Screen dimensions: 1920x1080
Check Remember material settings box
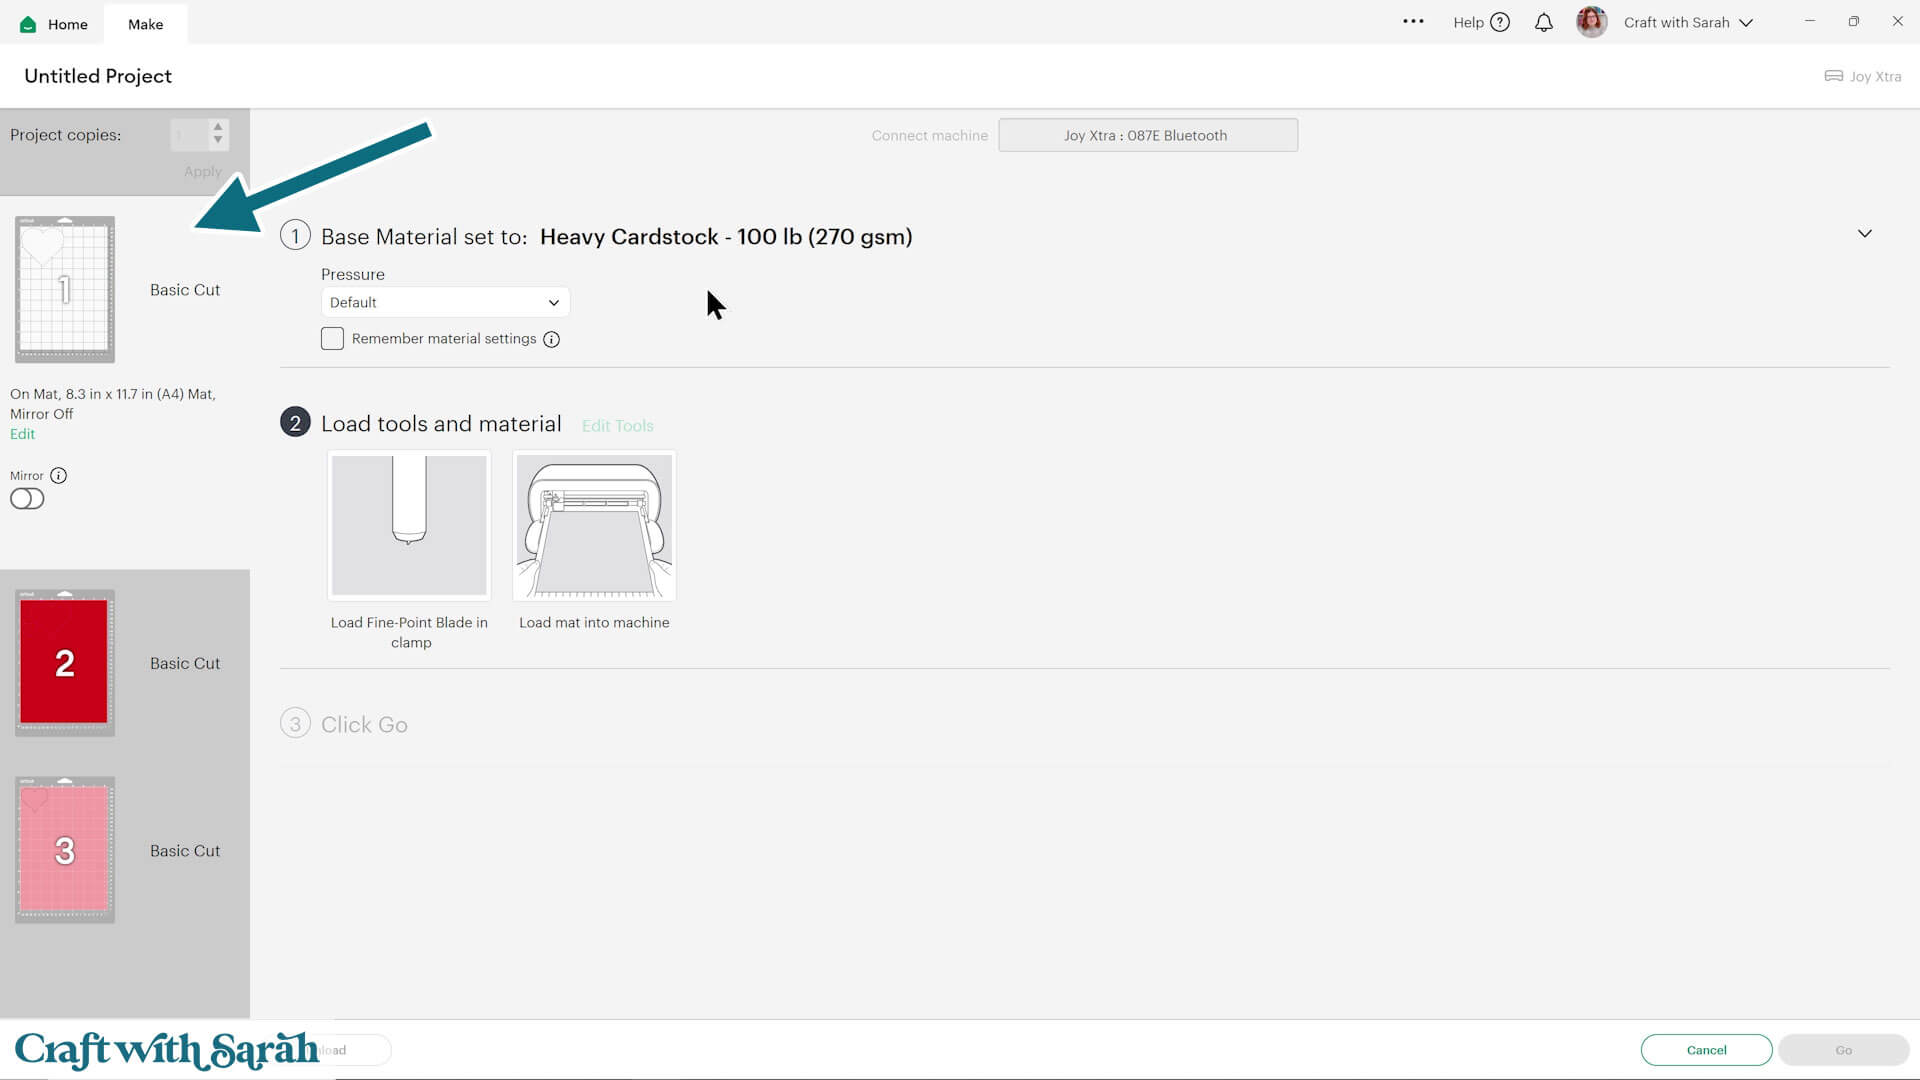pyautogui.click(x=332, y=339)
